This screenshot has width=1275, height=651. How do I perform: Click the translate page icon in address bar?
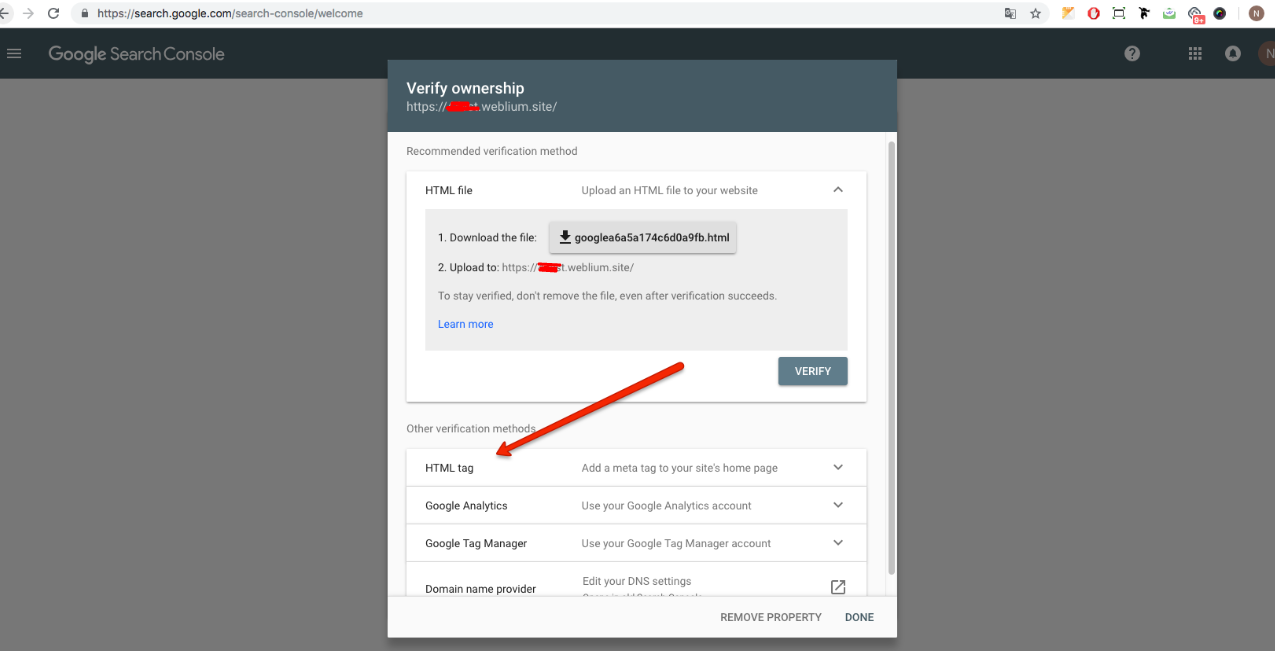(1010, 14)
